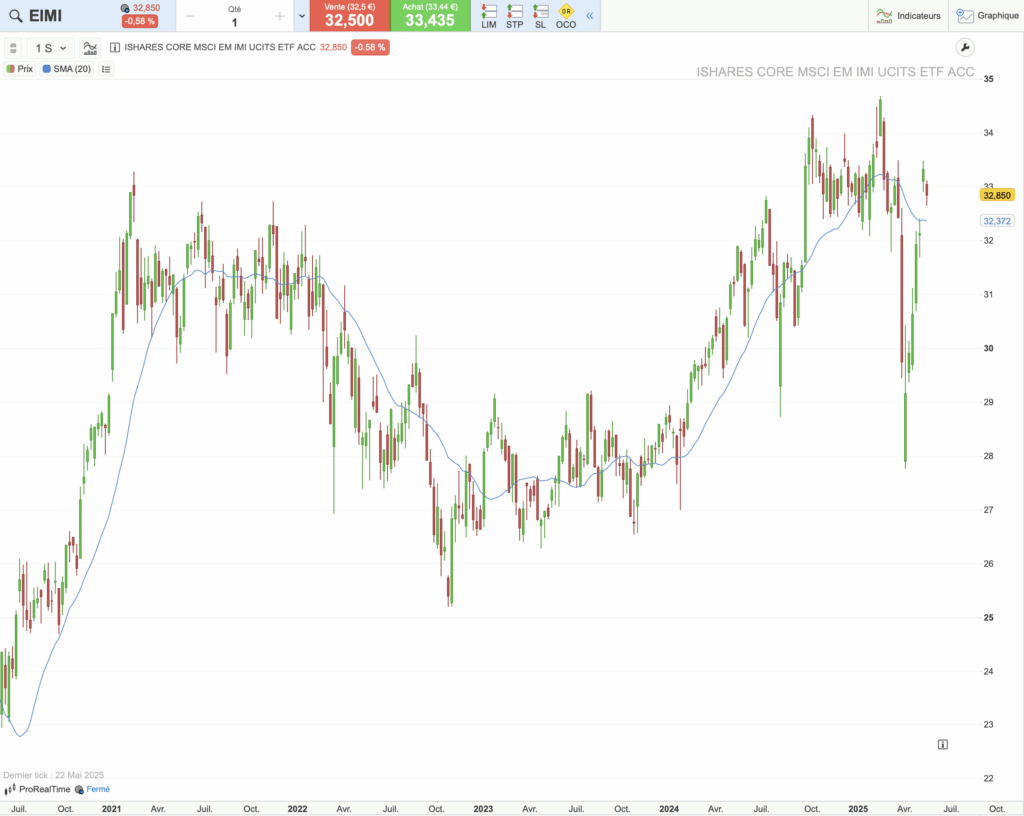Select the OCO order icon

[x=566, y=16]
